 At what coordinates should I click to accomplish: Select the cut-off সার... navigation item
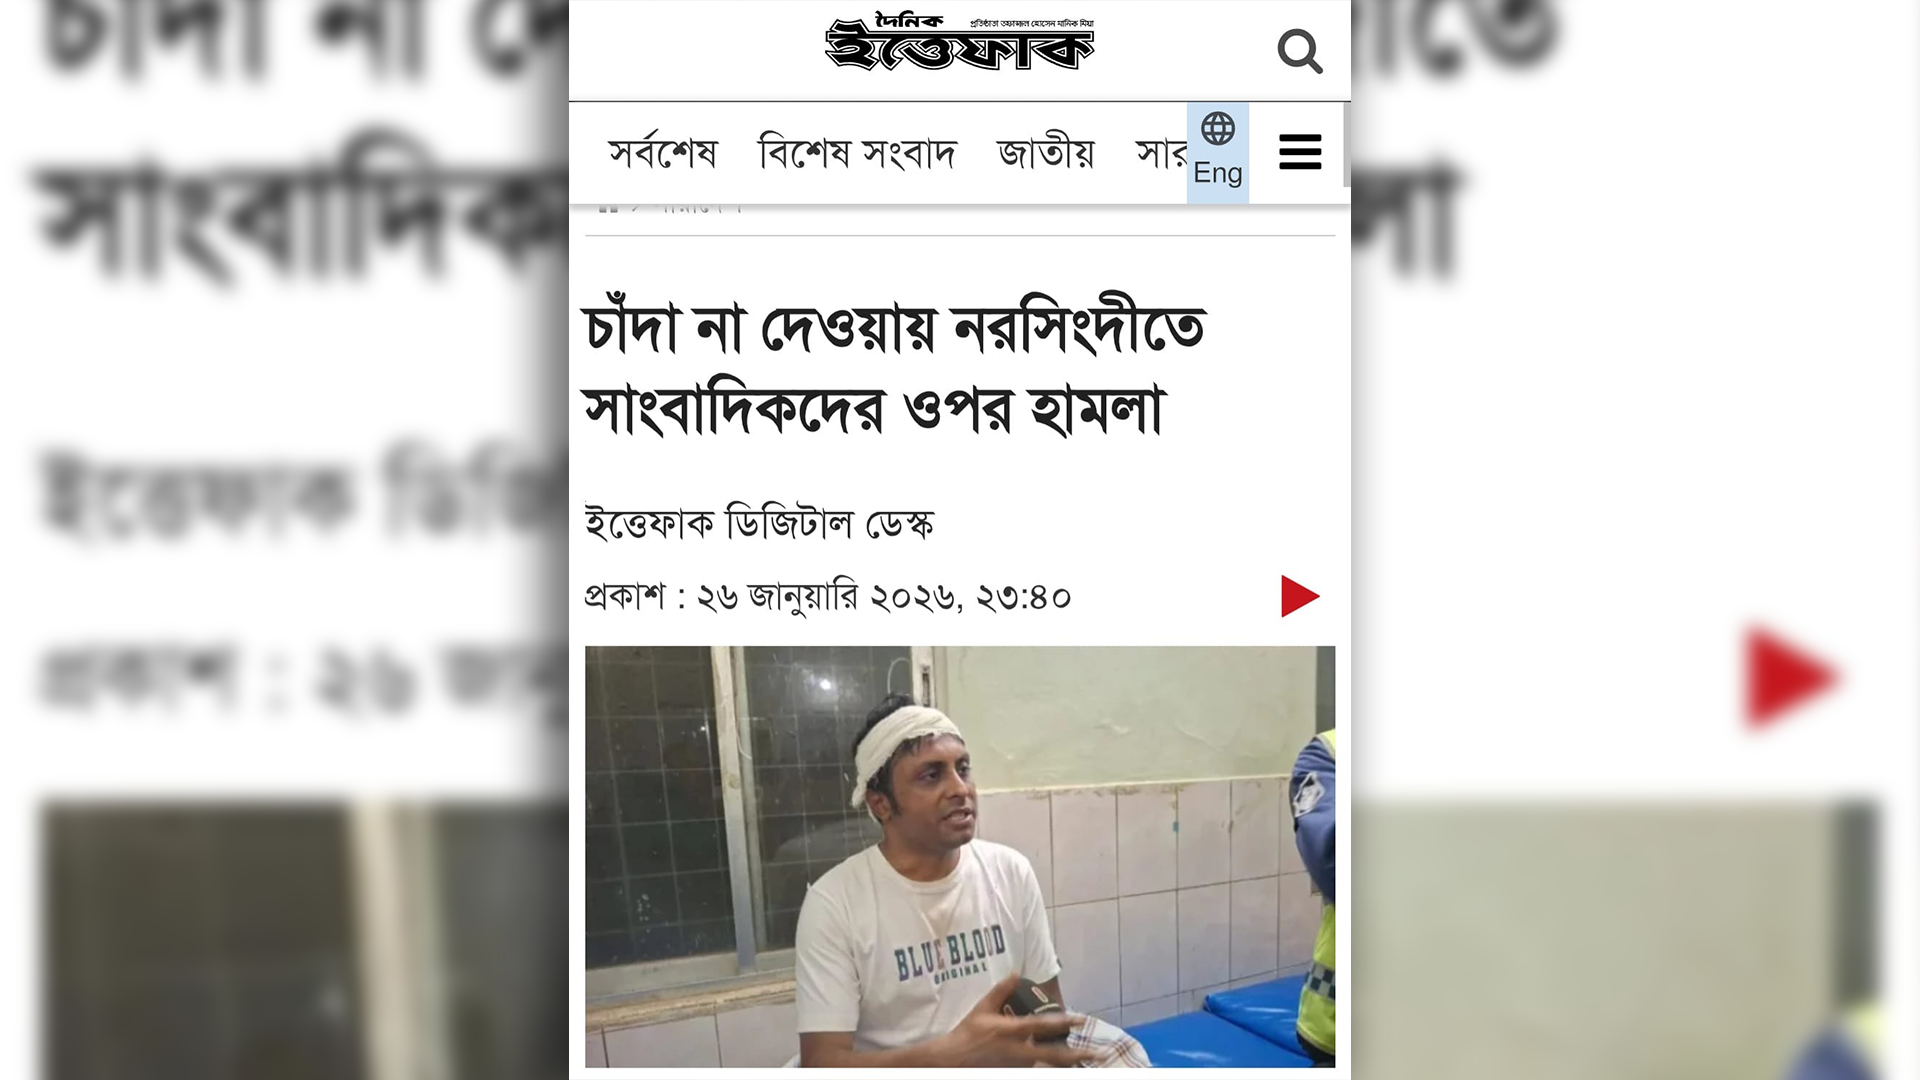(x=1161, y=153)
